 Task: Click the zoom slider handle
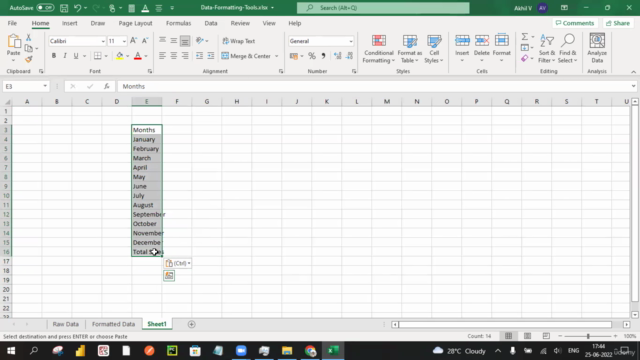click(x=588, y=336)
